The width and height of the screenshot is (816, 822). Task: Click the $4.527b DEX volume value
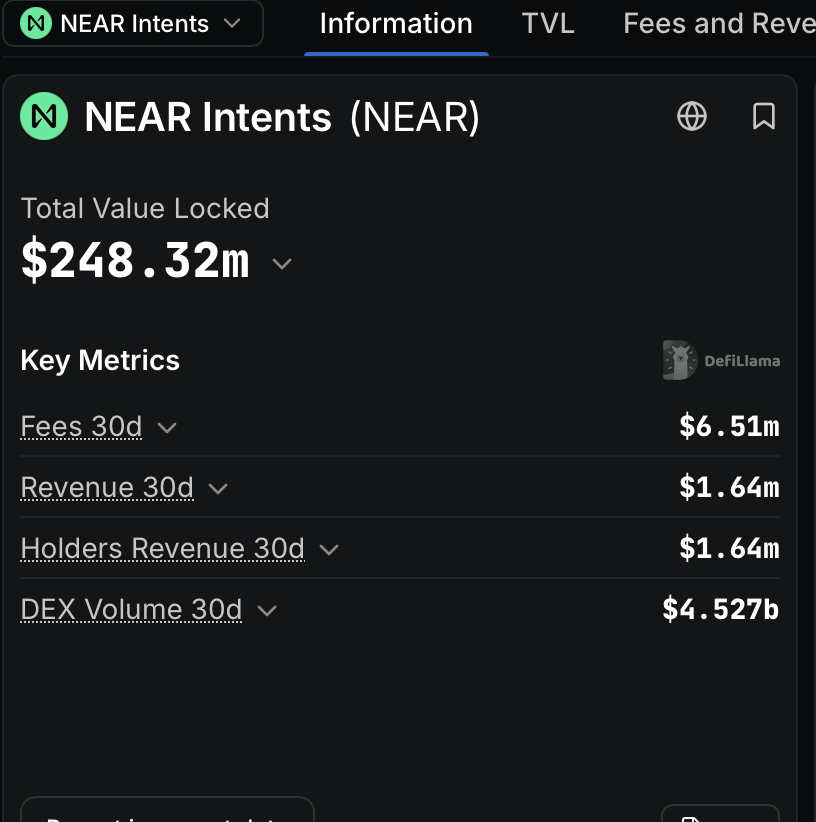pyautogui.click(x=721, y=609)
